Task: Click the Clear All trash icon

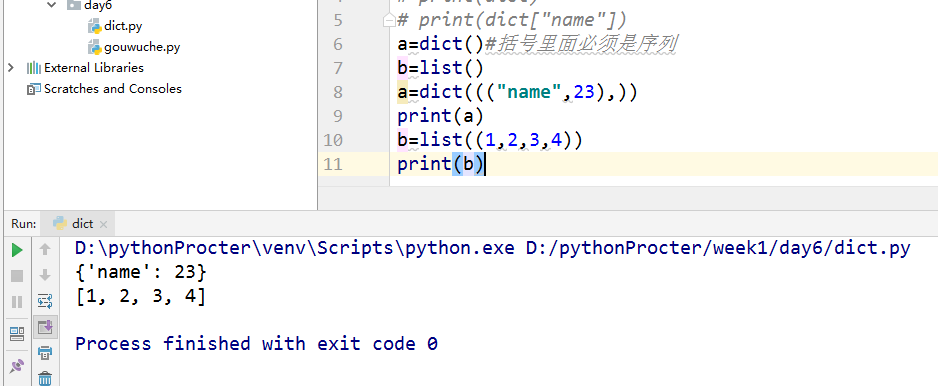Action: click(x=45, y=378)
